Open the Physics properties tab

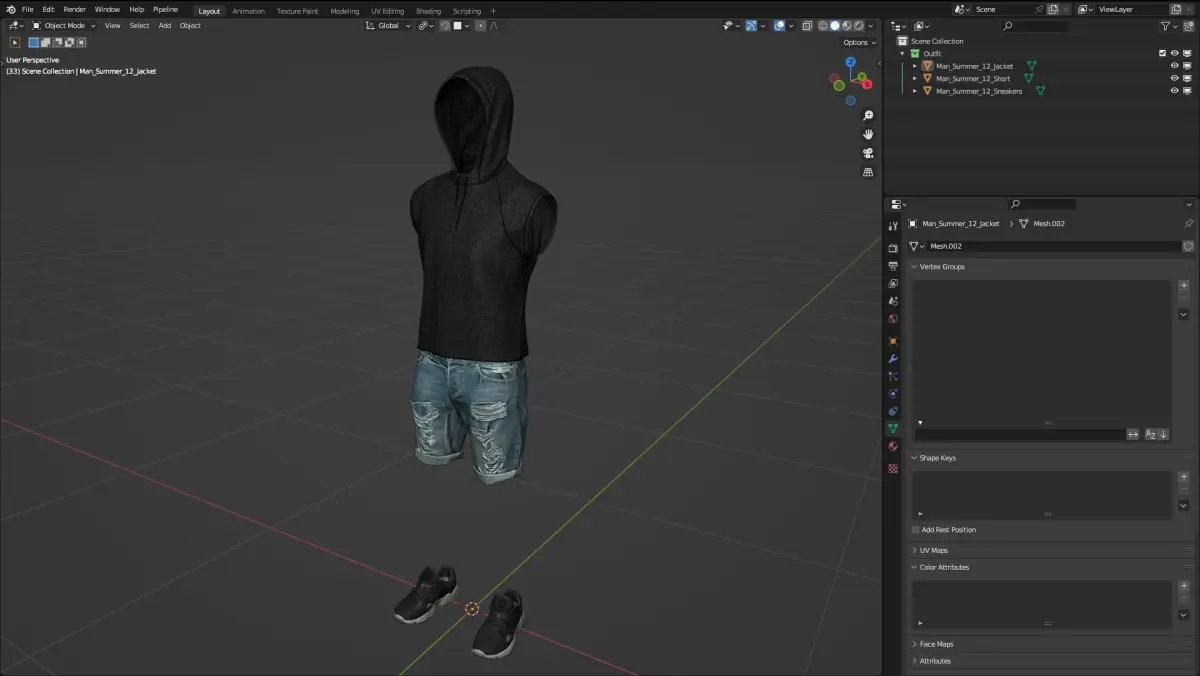(x=893, y=394)
